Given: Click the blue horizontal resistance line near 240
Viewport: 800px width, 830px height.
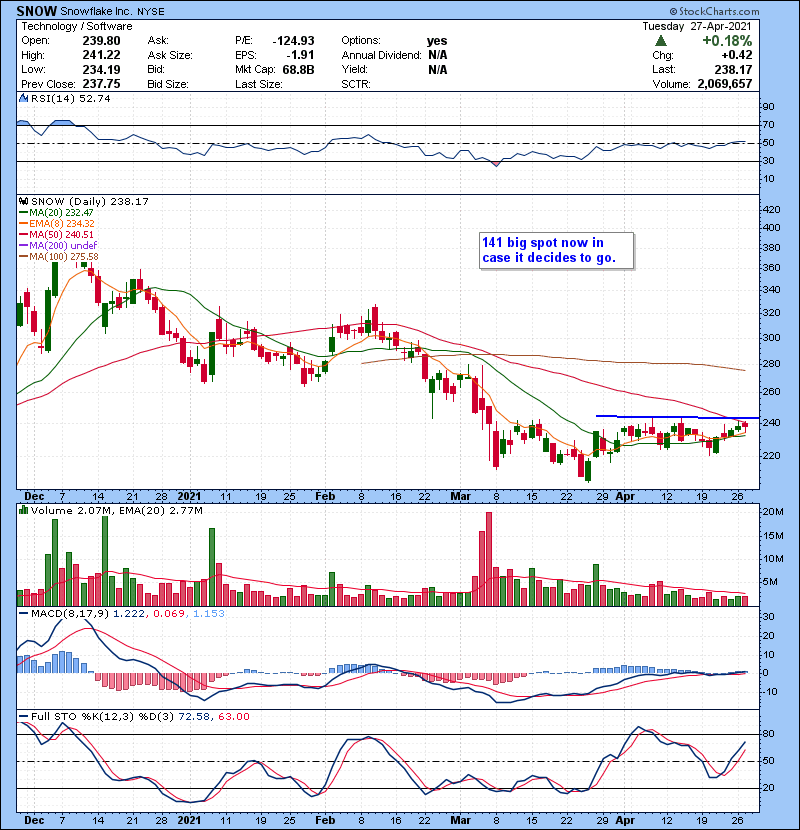Looking at the screenshot, I should [x=677, y=417].
